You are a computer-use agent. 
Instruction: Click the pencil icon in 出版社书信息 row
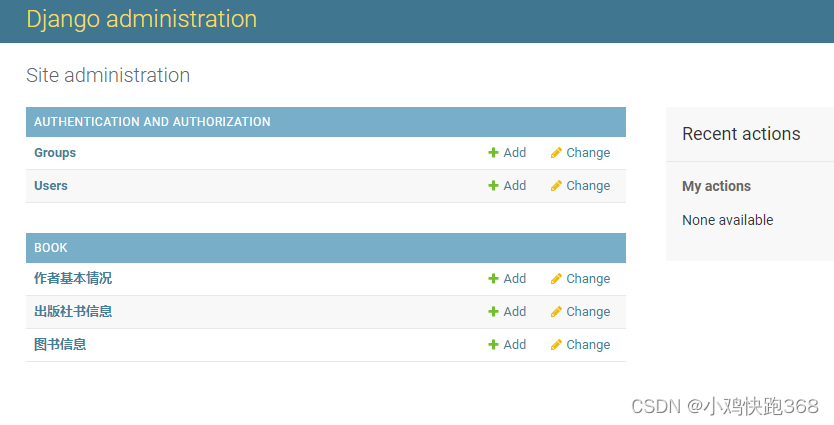[556, 312]
